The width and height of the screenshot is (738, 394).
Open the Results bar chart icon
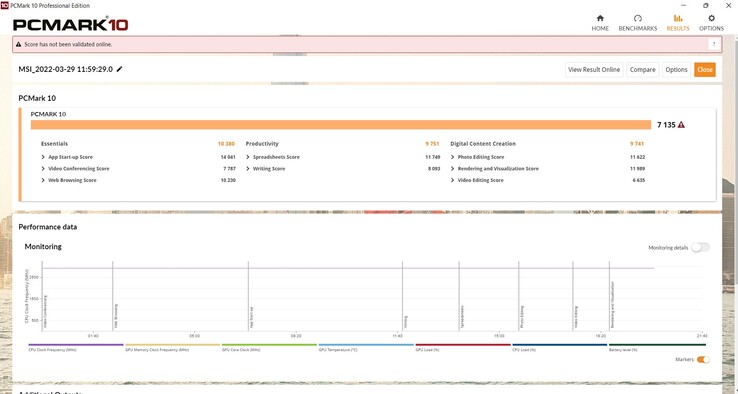(x=678, y=18)
